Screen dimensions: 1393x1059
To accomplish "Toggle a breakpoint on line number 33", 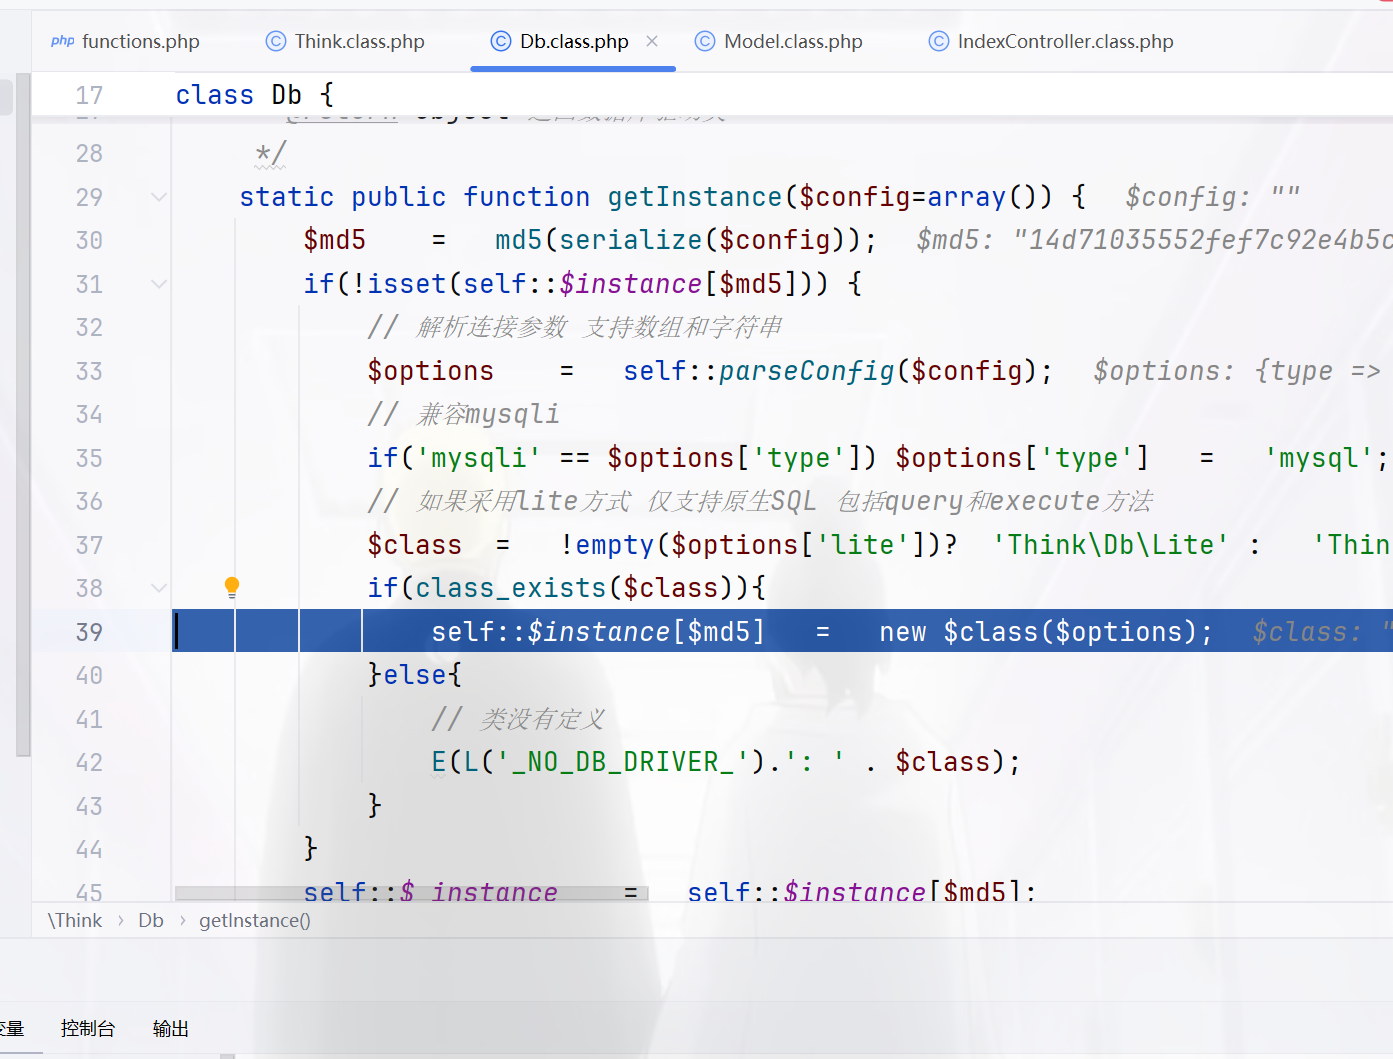I will pyautogui.click(x=89, y=371).
